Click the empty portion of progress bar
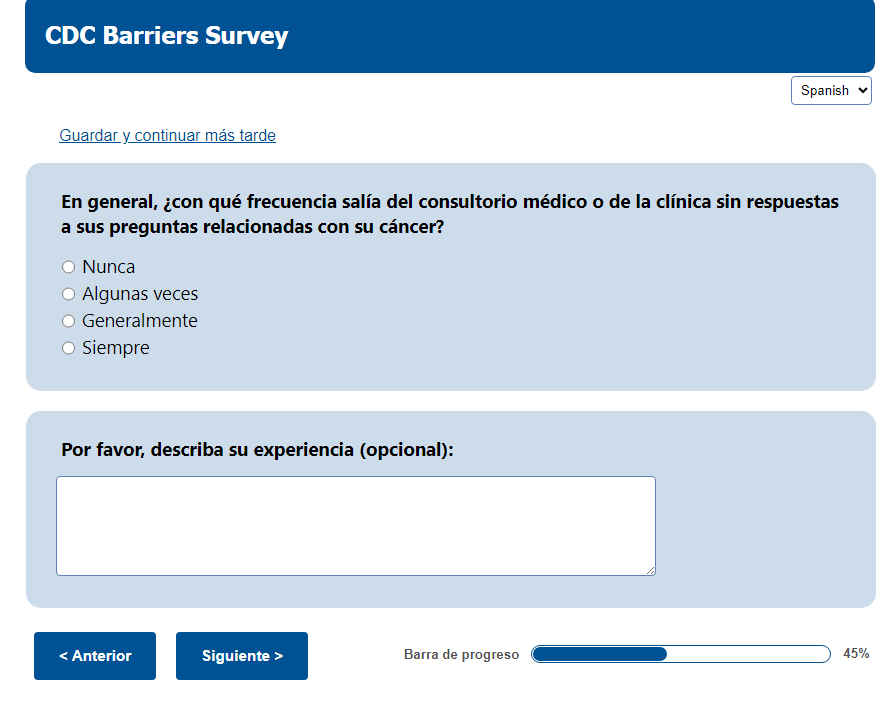 (748, 654)
